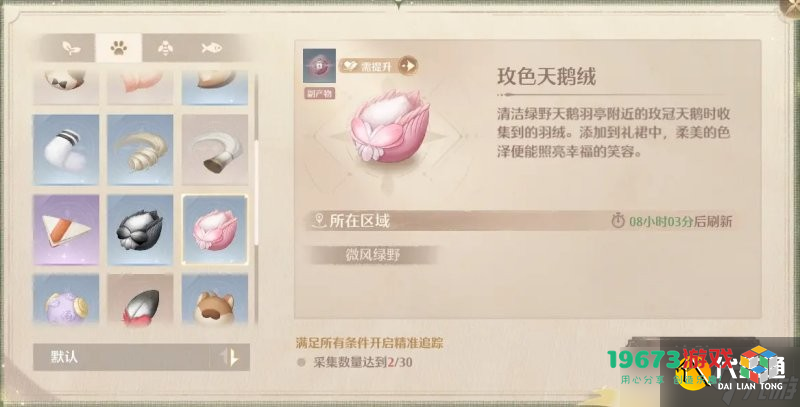
Task: Toggle the sort order arrows icon
Action: click(230, 357)
